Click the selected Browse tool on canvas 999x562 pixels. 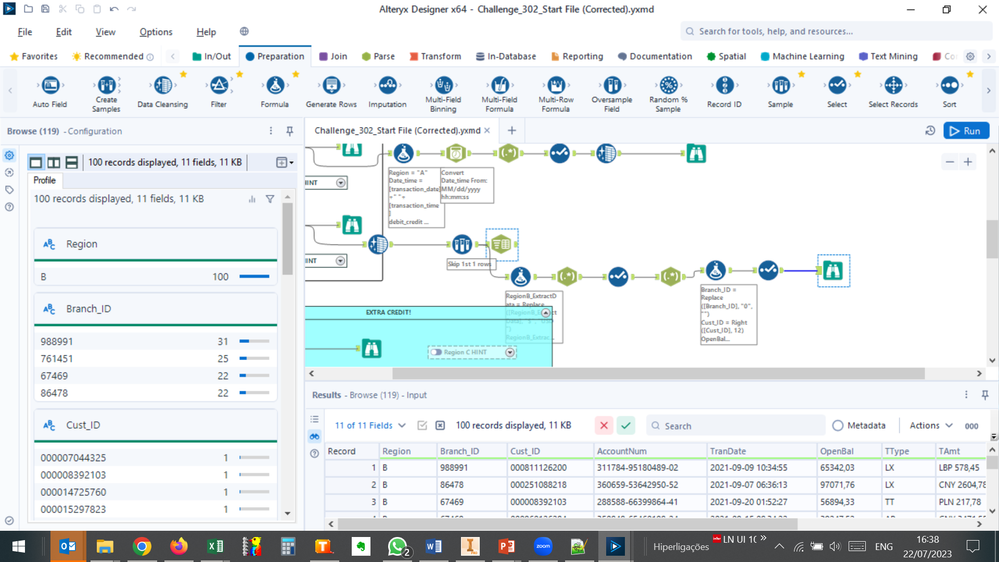[x=833, y=271]
